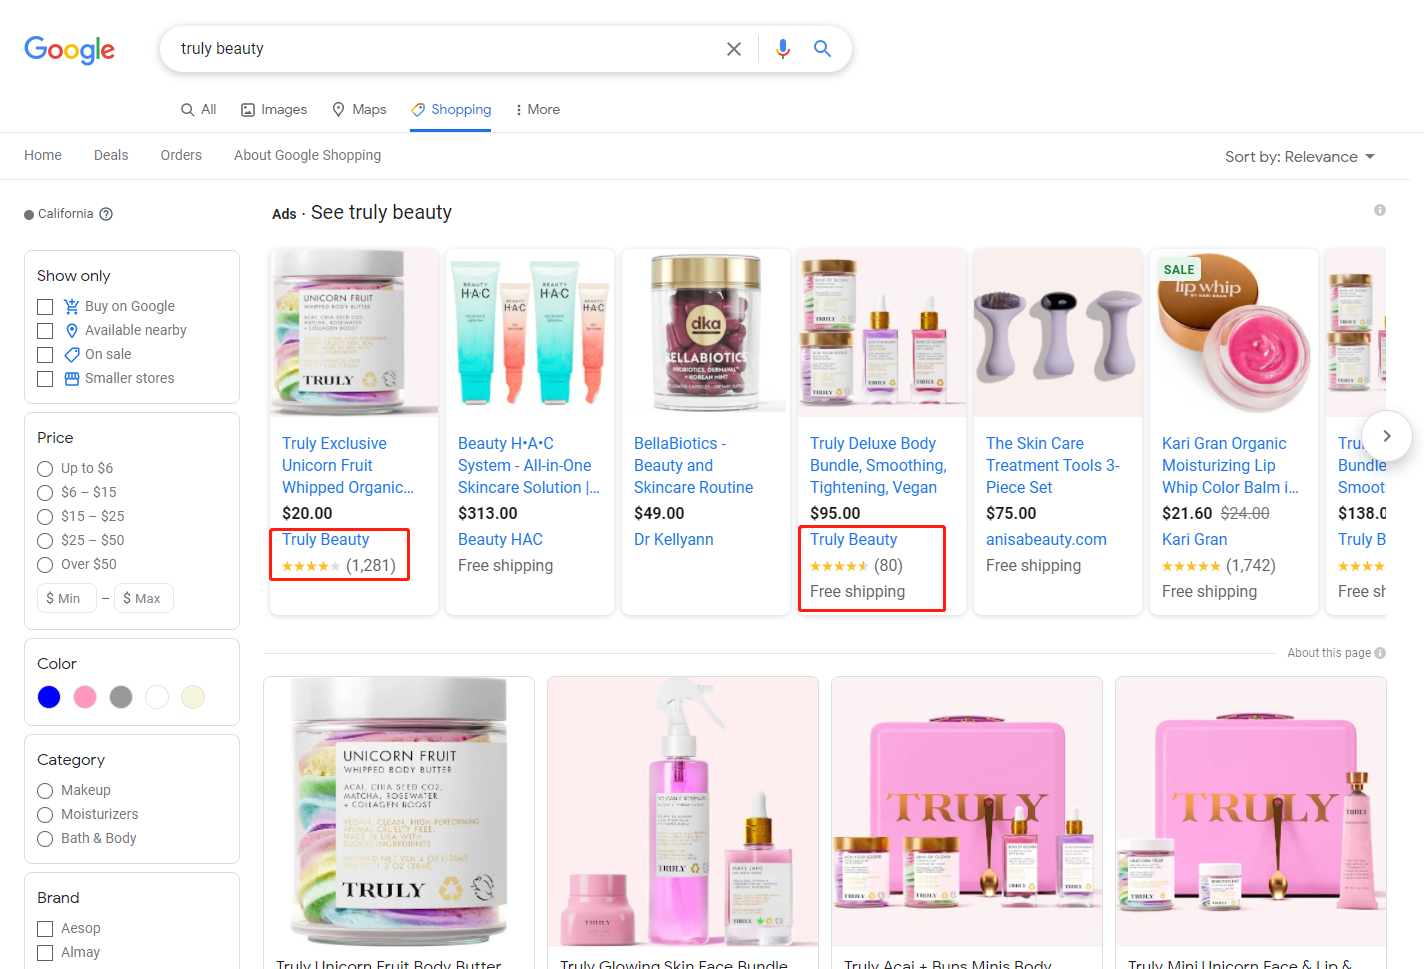Screen dimensions: 1424x969
Task: Start voice search with the microphone icon
Action: (782, 49)
